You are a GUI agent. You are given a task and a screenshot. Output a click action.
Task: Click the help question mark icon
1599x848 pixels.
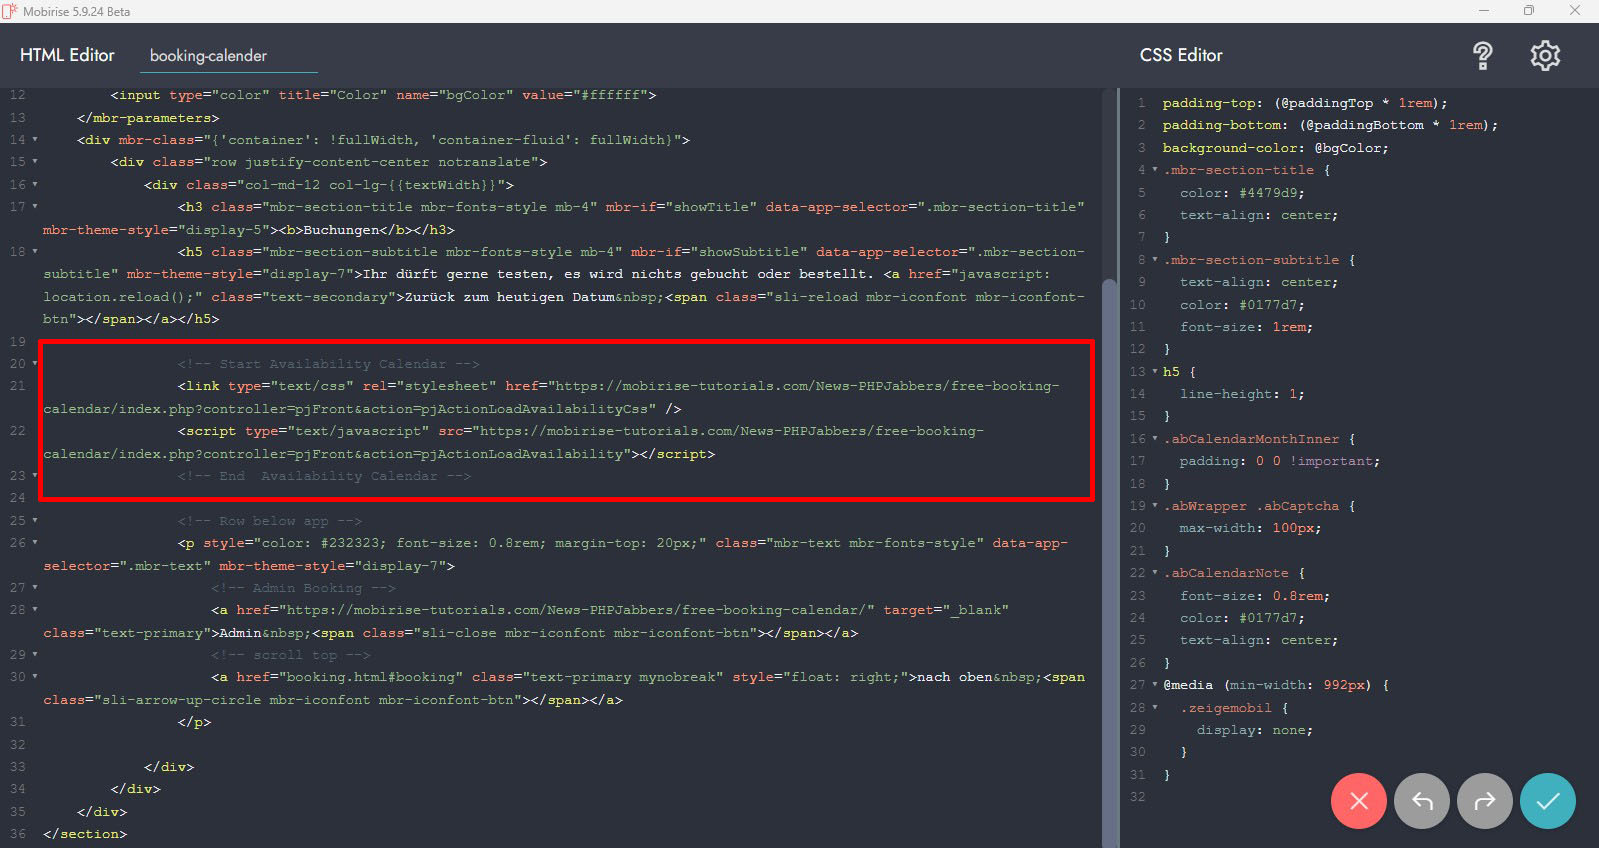(1482, 56)
